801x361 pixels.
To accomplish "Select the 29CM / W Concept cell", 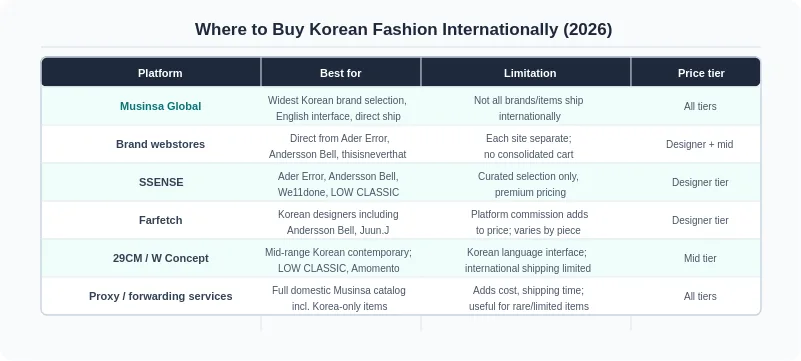I will point(160,258).
